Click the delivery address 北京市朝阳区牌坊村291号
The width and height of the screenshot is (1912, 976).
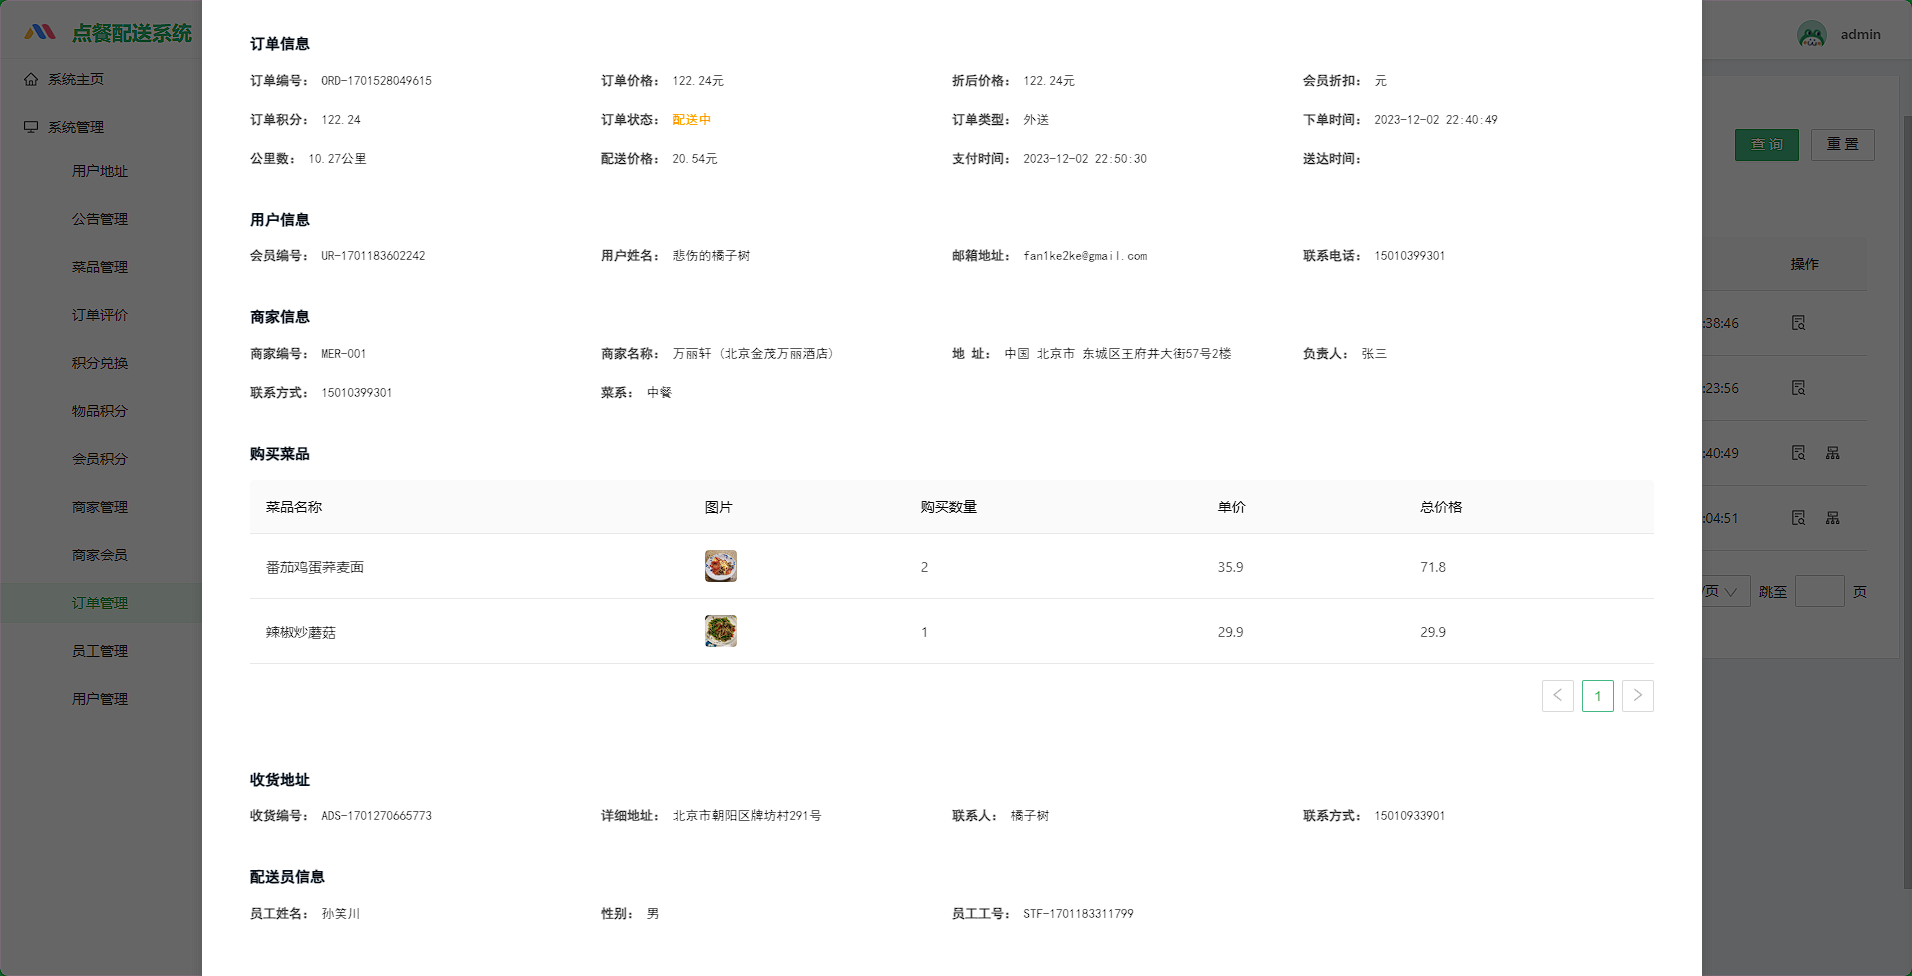coord(747,816)
